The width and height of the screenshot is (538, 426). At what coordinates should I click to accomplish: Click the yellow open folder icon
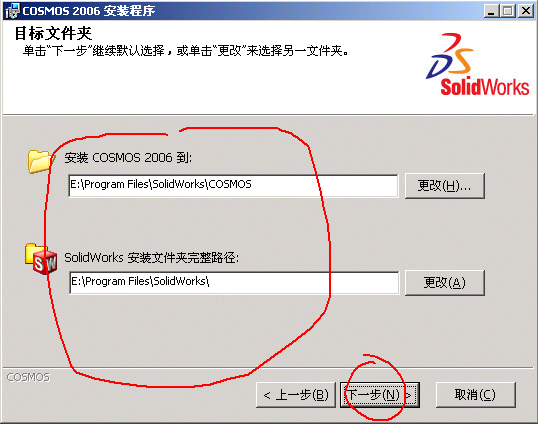(41, 161)
